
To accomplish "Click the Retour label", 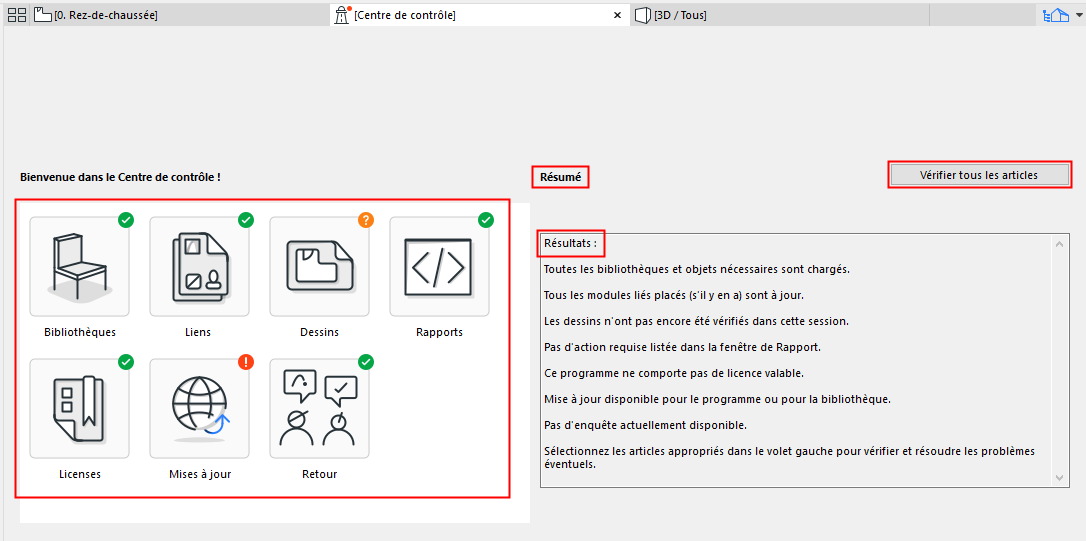I will tap(319, 475).
